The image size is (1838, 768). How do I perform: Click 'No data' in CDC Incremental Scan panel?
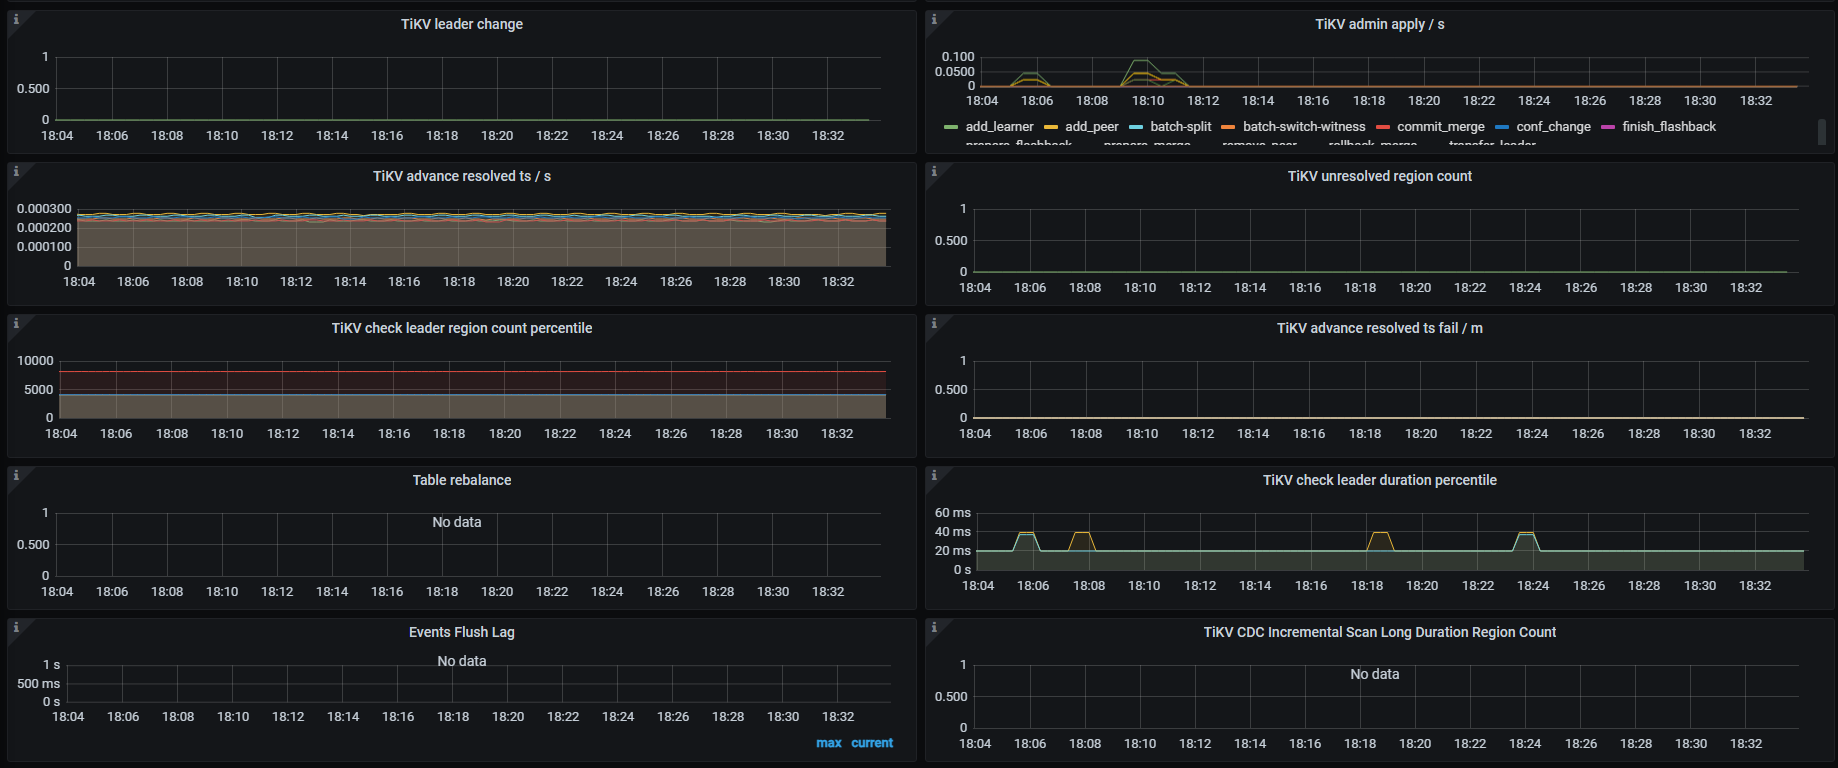[x=1375, y=674]
